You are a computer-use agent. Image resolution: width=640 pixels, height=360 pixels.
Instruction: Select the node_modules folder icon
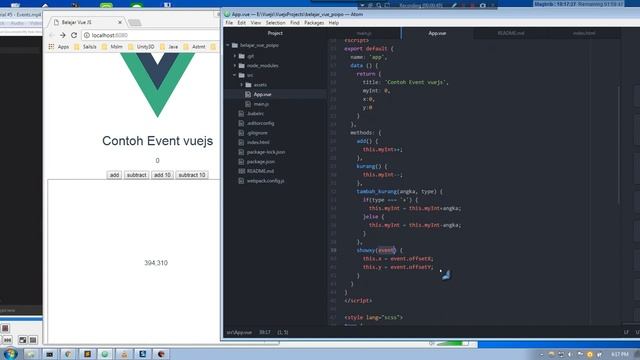pos(242,65)
